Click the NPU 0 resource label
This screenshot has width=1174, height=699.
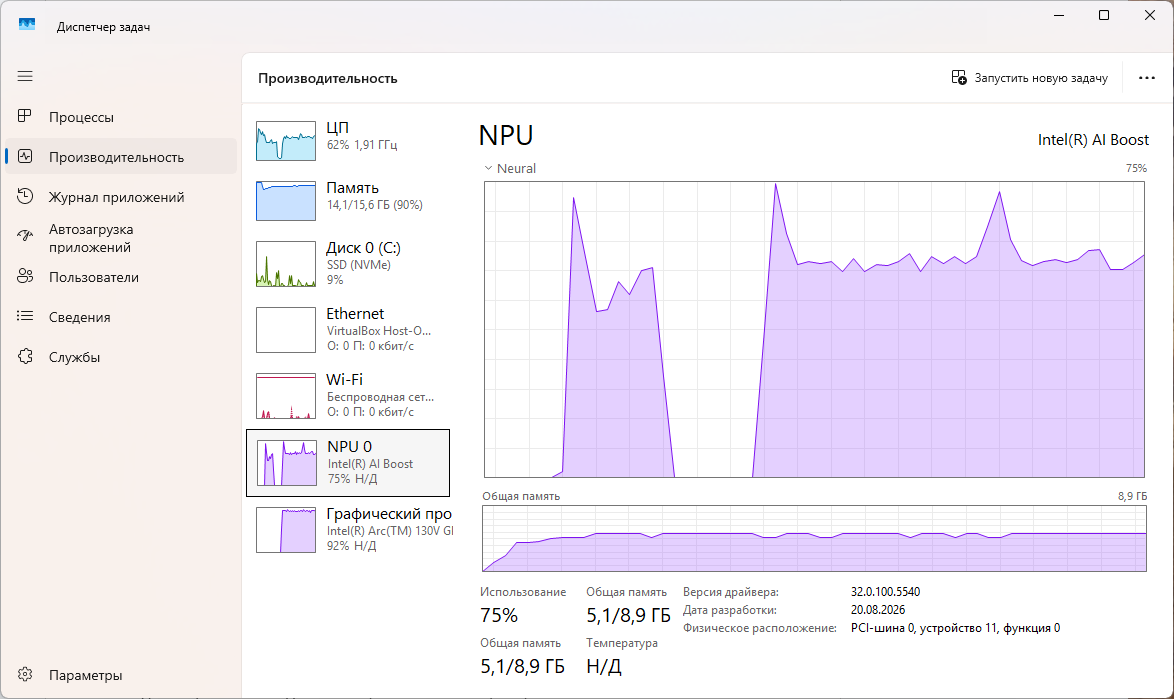tap(349, 446)
